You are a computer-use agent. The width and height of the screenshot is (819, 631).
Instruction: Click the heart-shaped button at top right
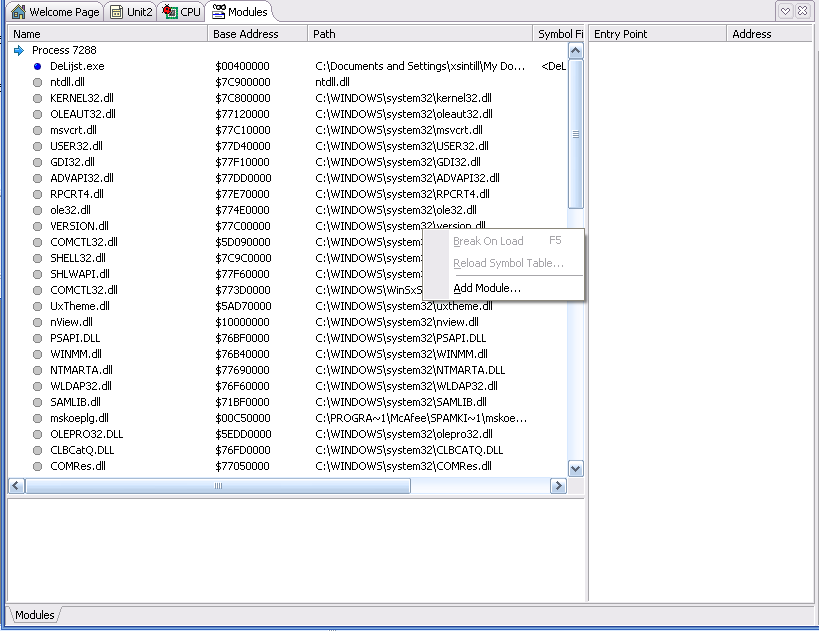(x=785, y=11)
